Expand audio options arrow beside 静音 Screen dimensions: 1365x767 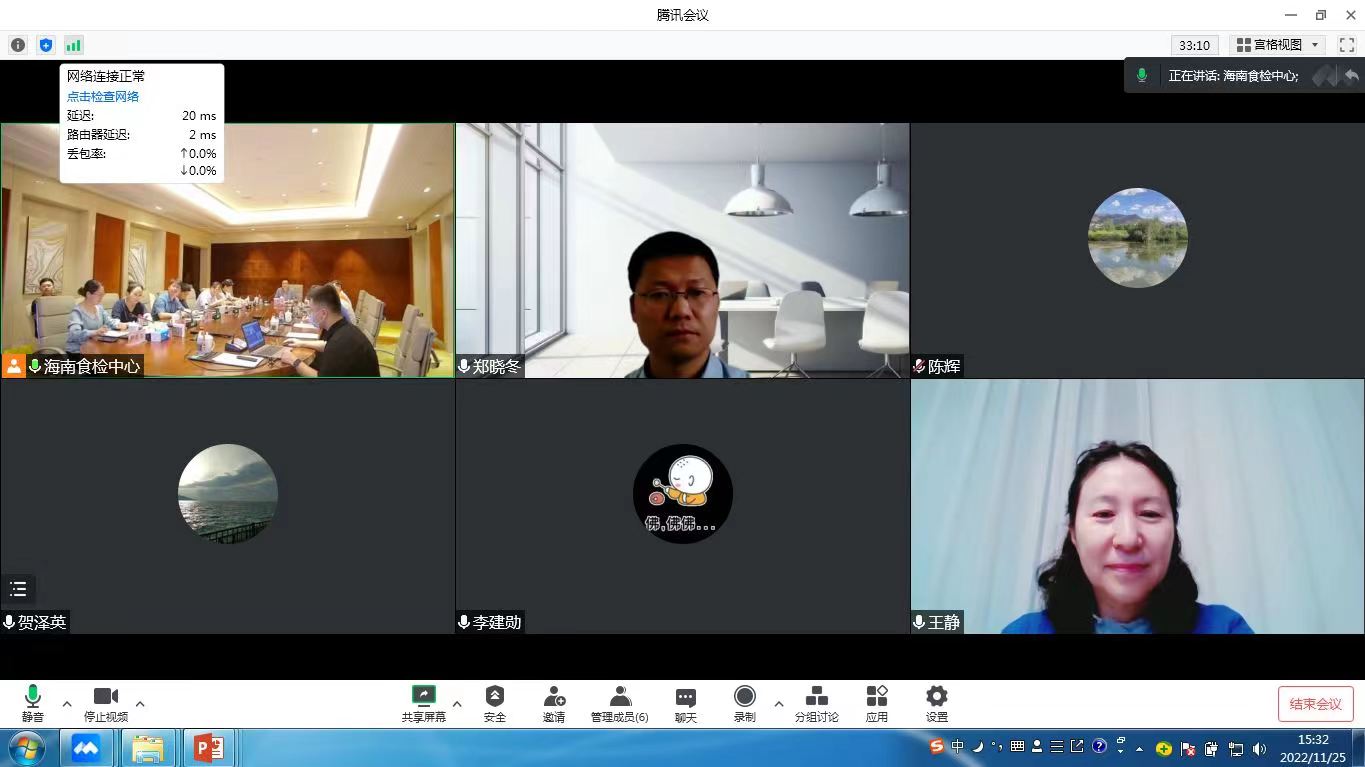[x=67, y=704]
